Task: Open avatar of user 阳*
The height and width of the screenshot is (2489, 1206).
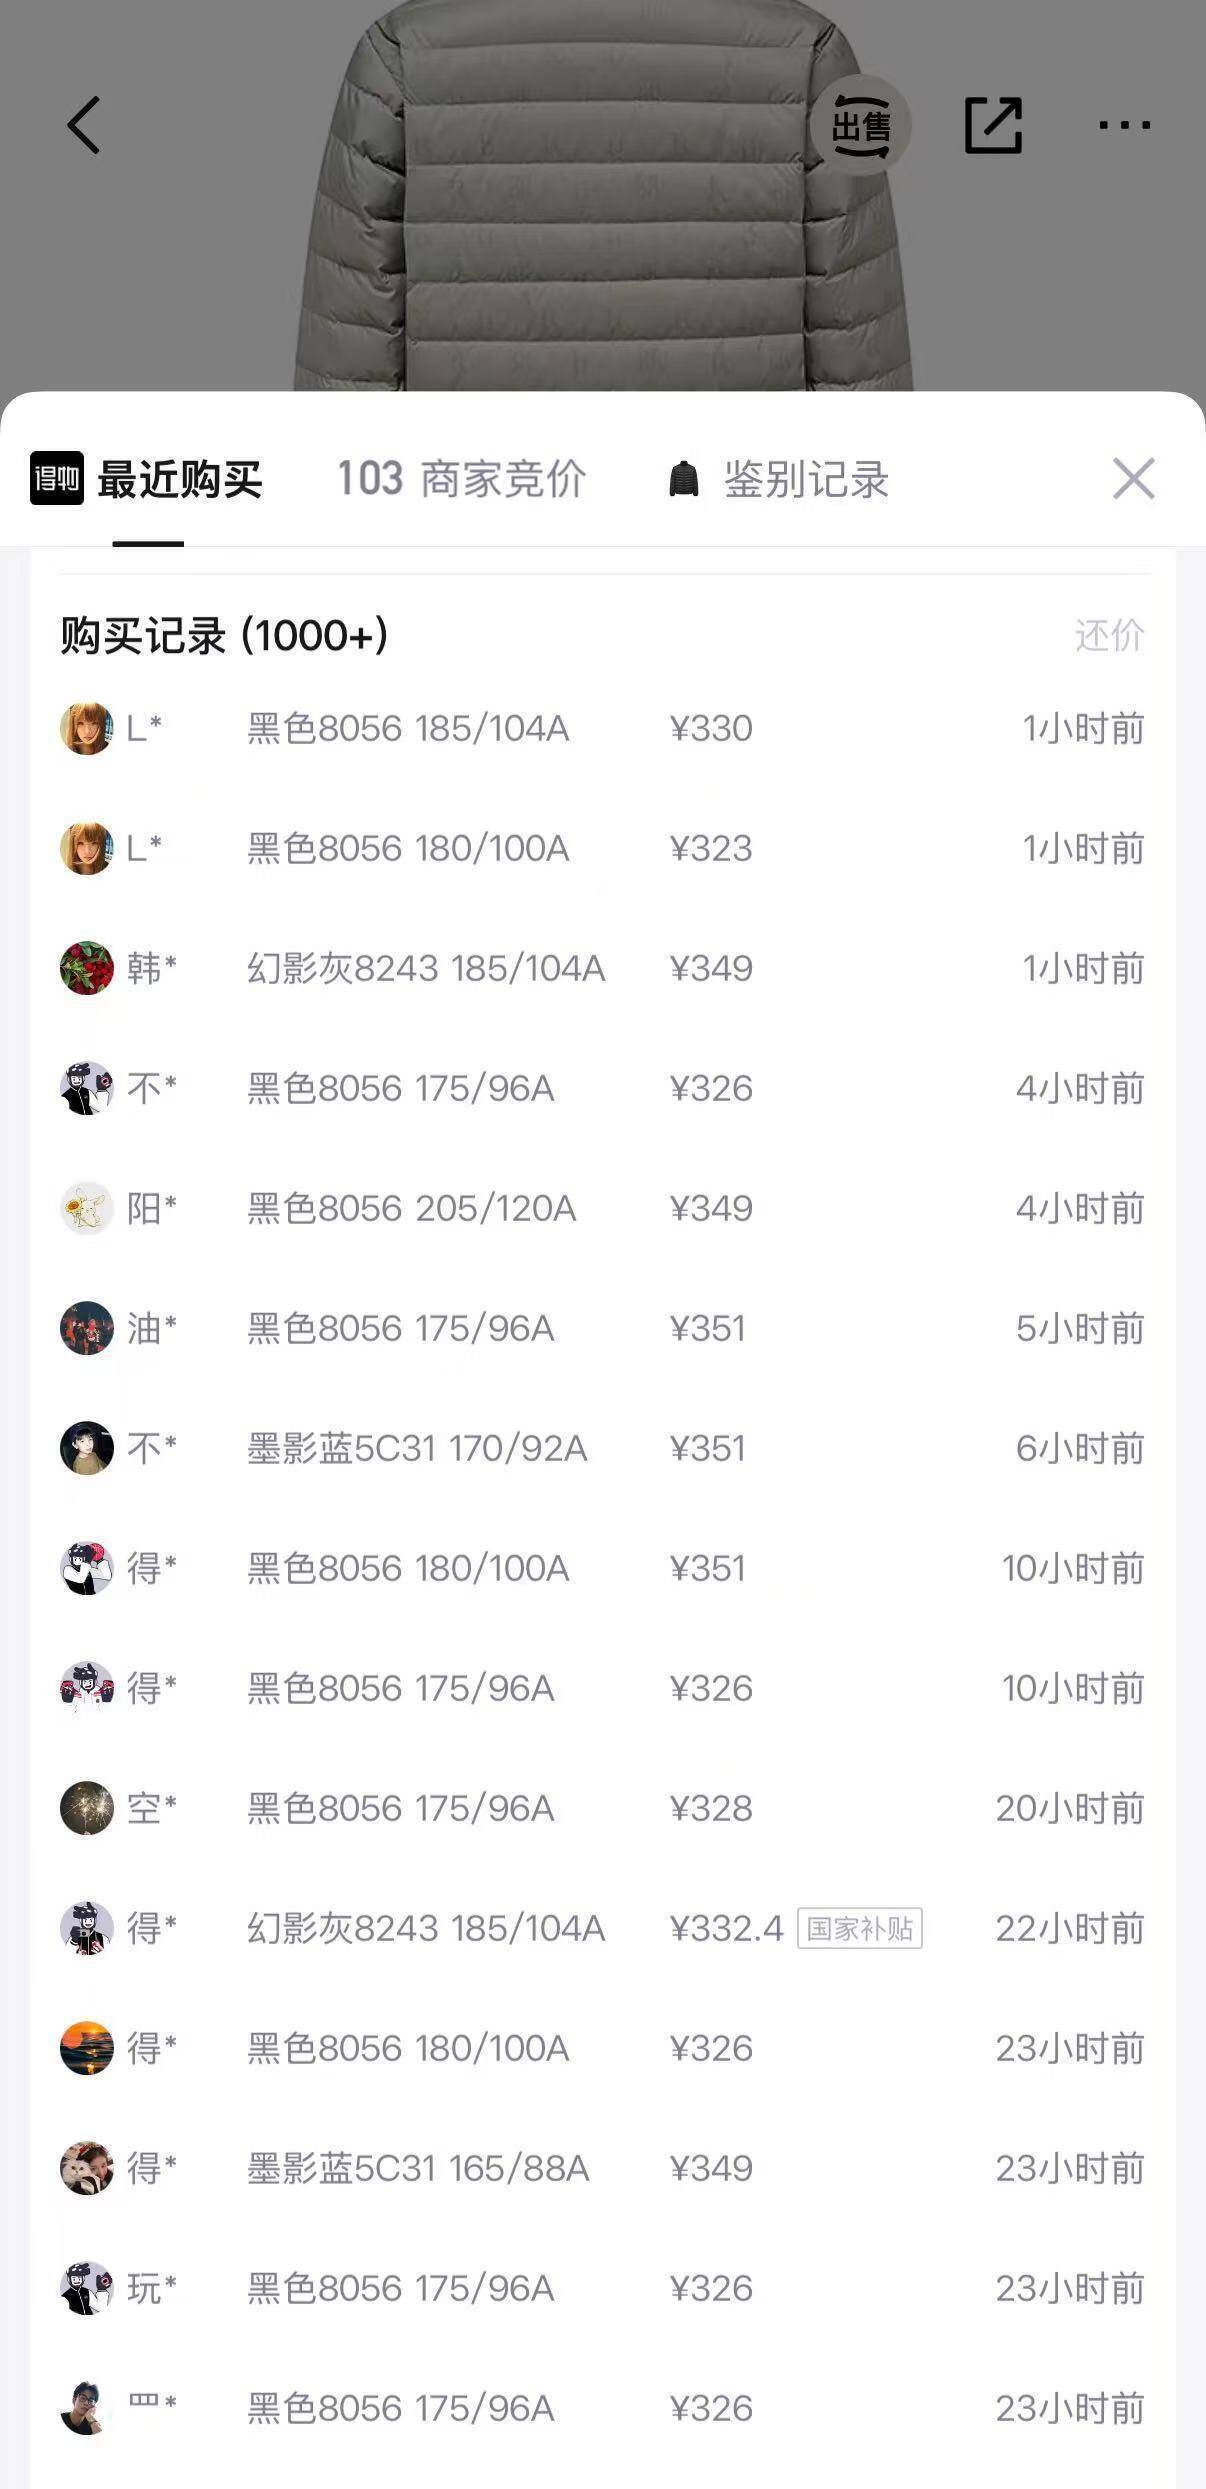Action: (x=87, y=1208)
